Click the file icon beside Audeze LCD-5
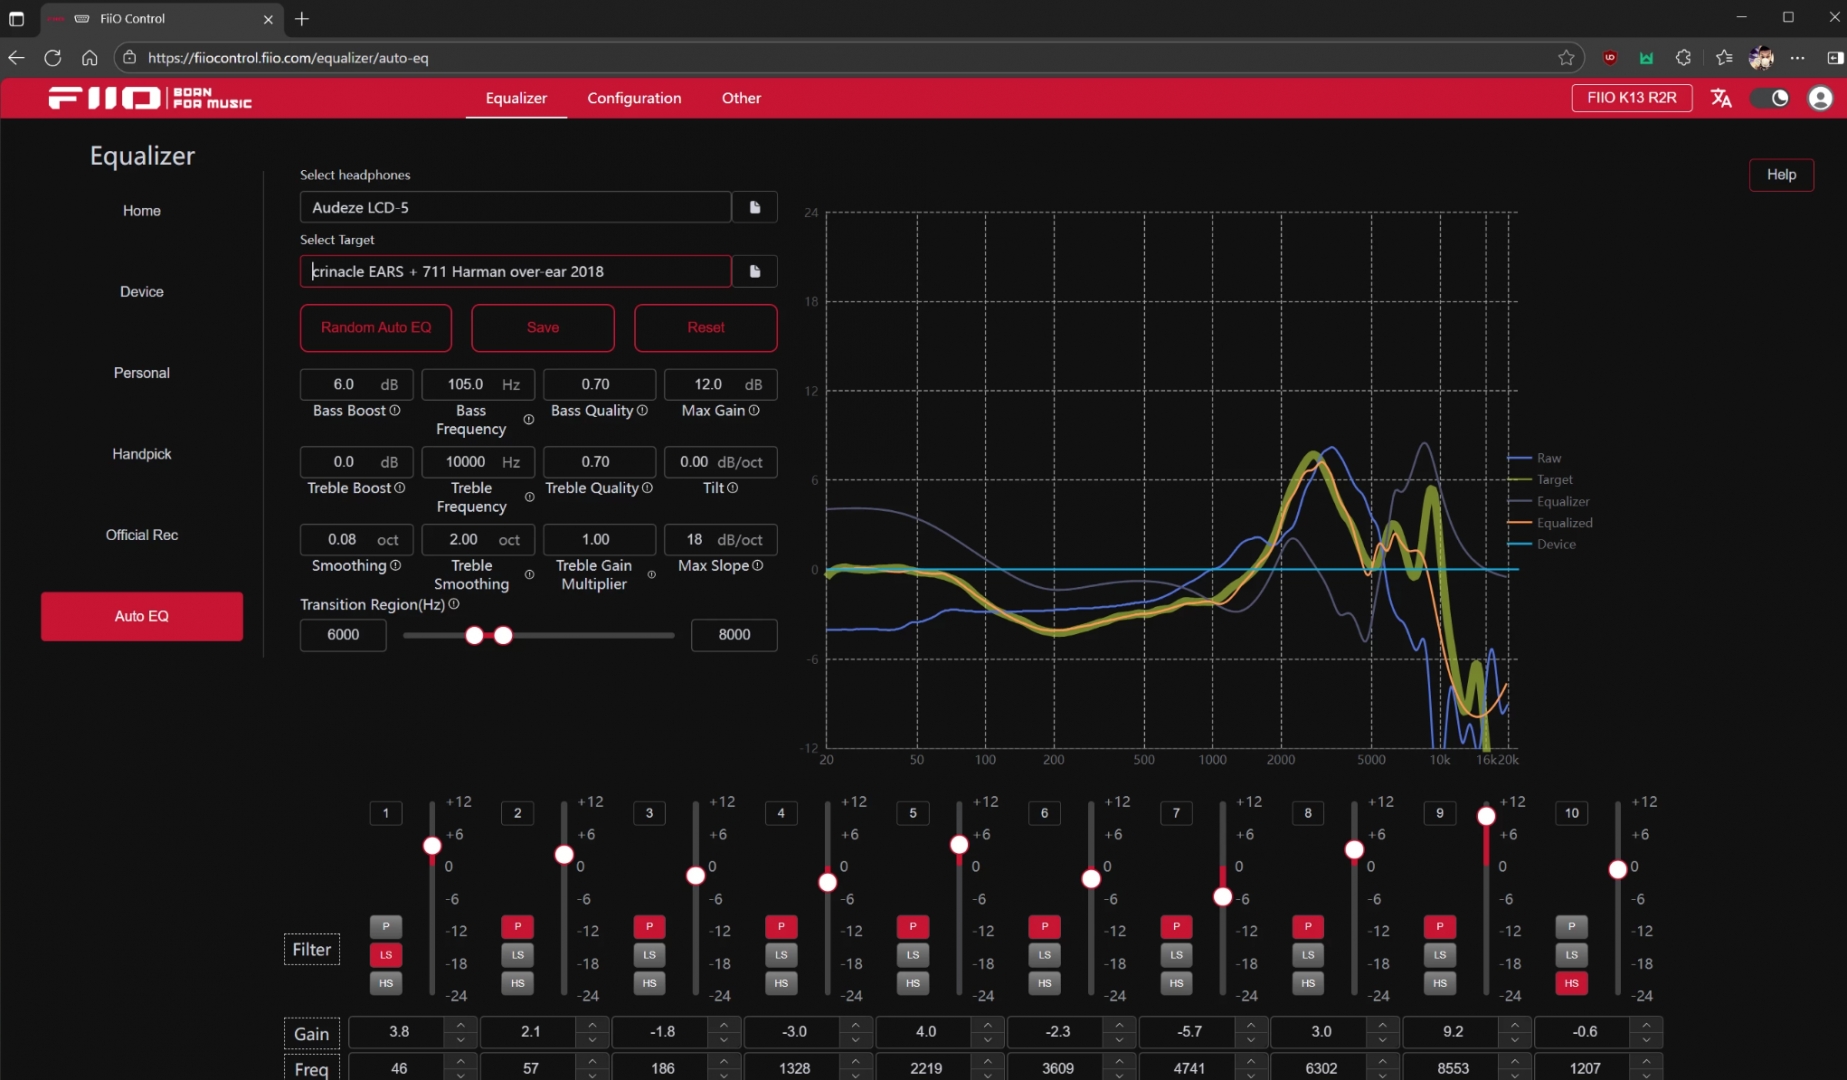The height and width of the screenshot is (1080, 1847). [755, 207]
